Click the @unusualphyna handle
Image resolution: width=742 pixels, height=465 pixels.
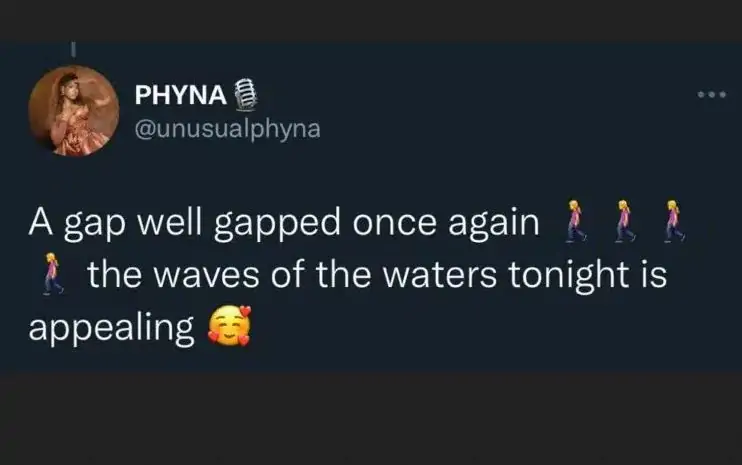coord(227,129)
